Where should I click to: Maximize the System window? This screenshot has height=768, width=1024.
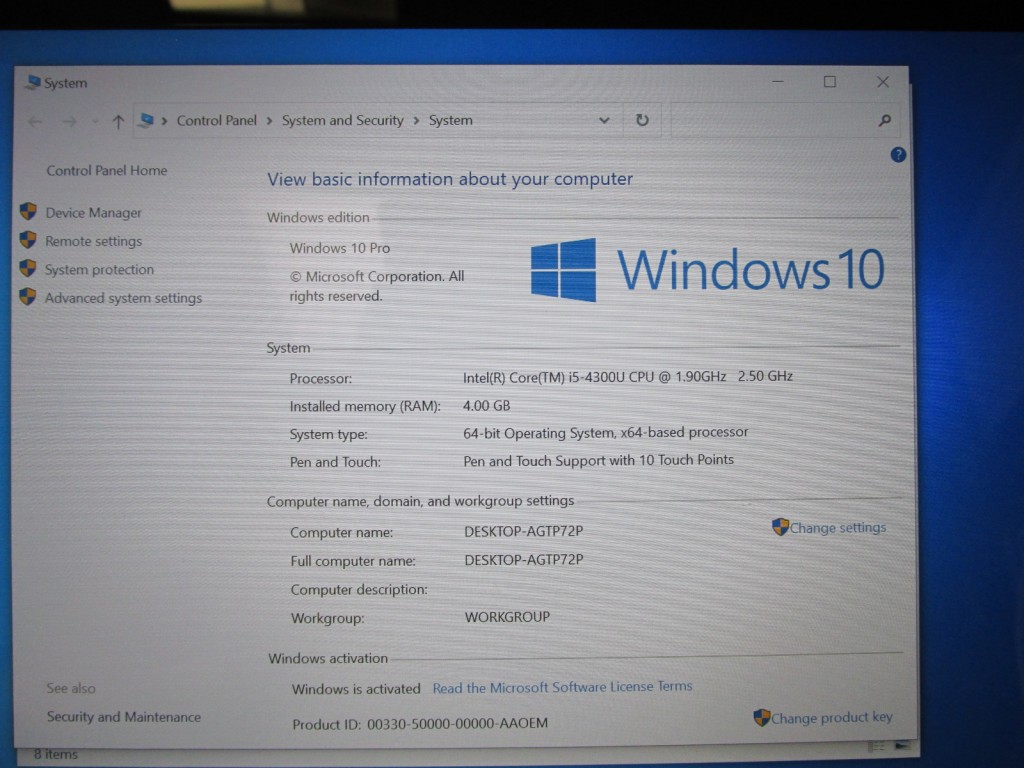829,82
